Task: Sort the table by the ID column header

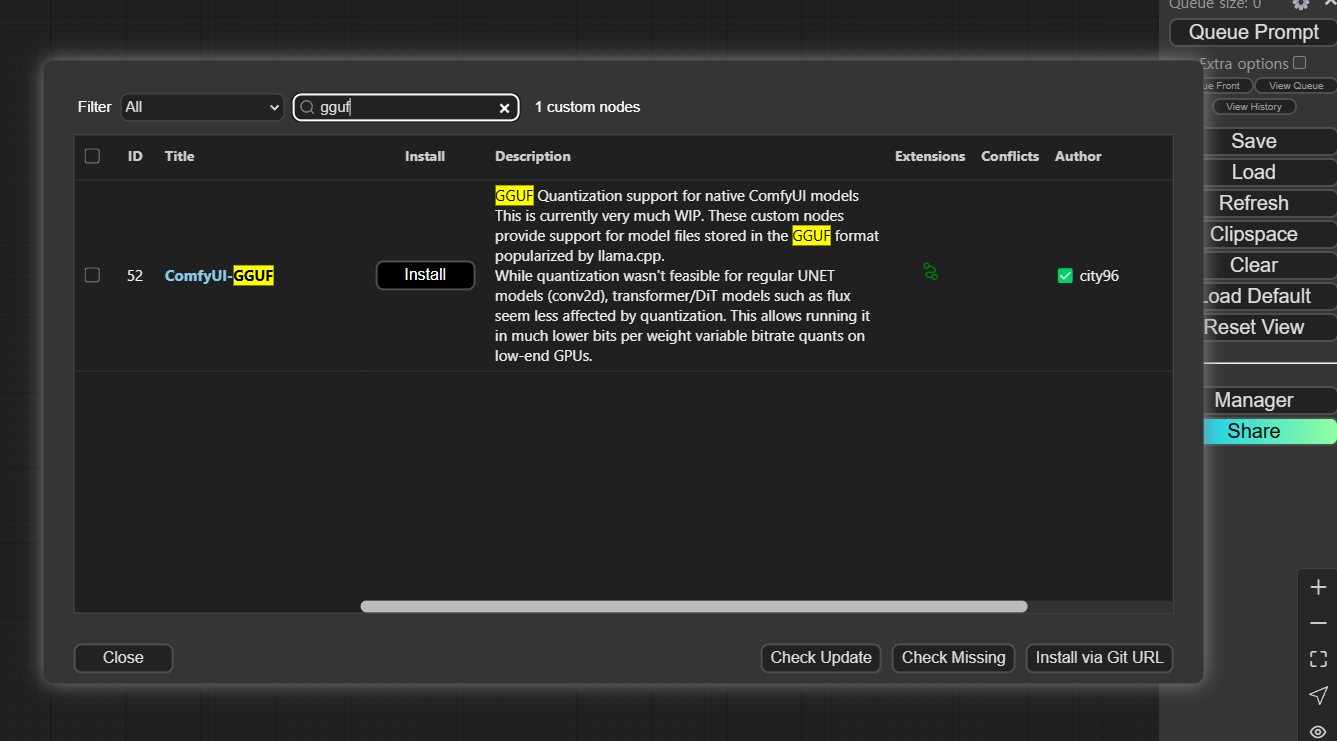Action: pos(135,156)
